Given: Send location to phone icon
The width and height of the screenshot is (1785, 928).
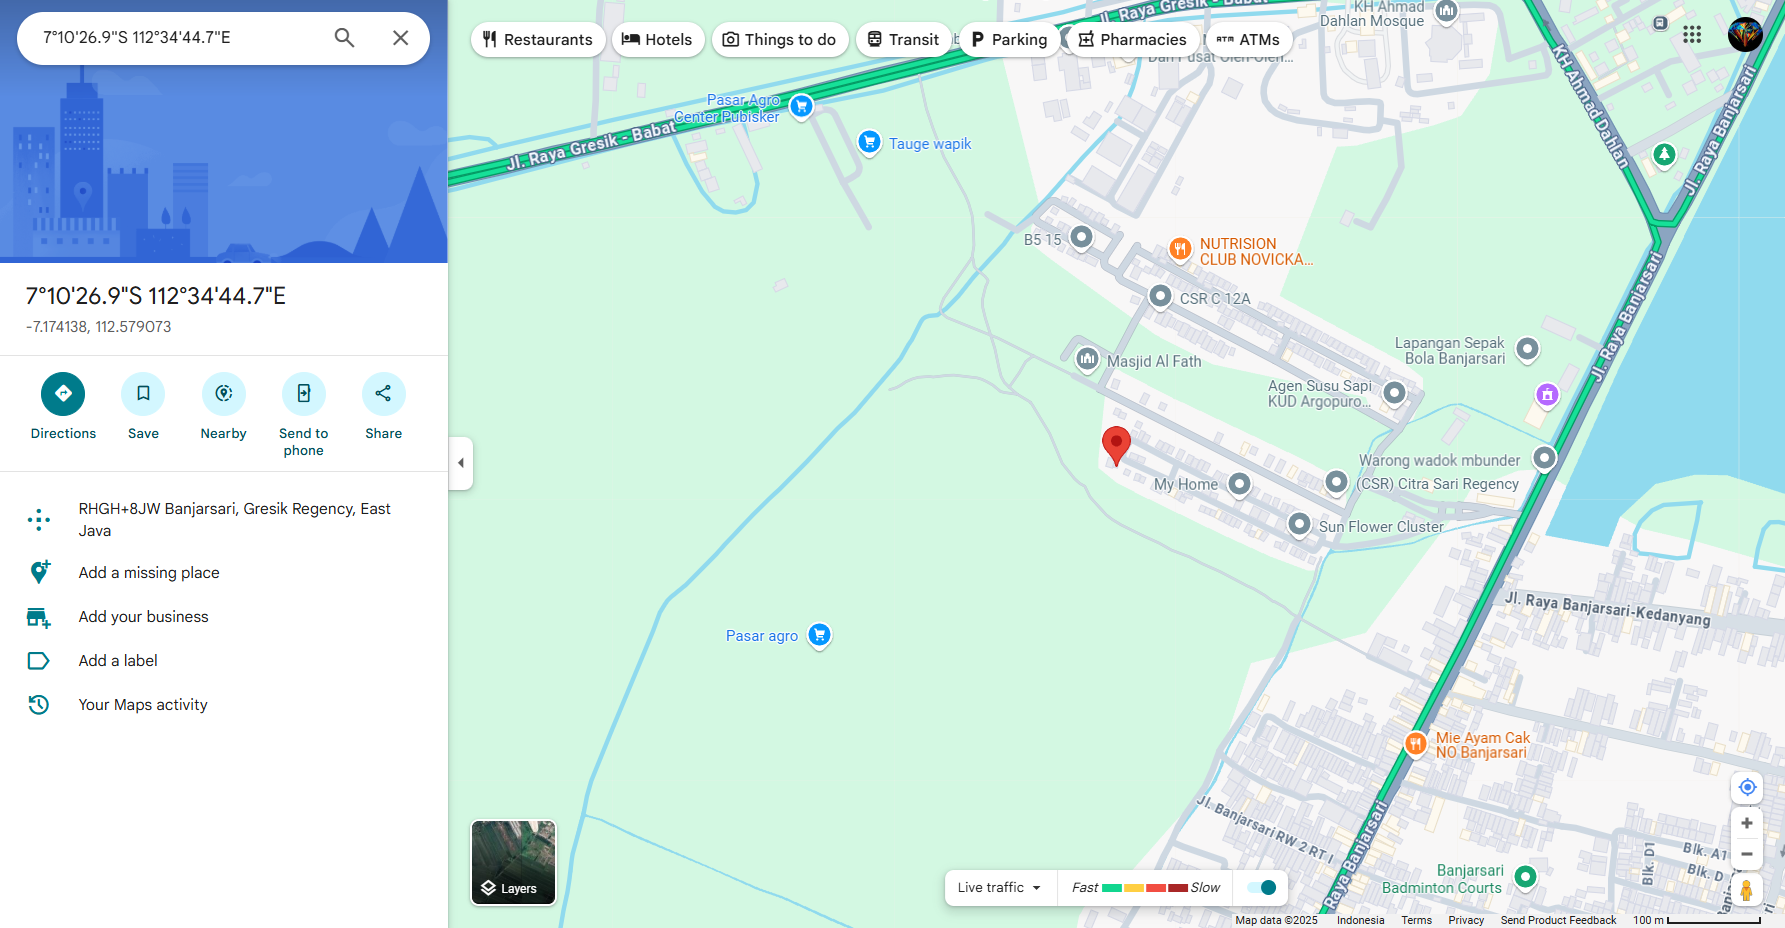Looking at the screenshot, I should coord(303,394).
